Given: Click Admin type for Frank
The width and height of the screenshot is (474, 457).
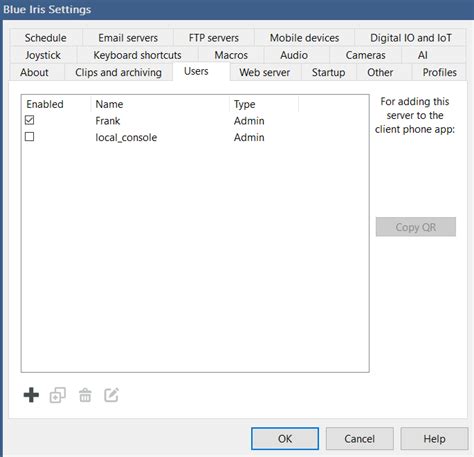Looking at the screenshot, I should (249, 120).
